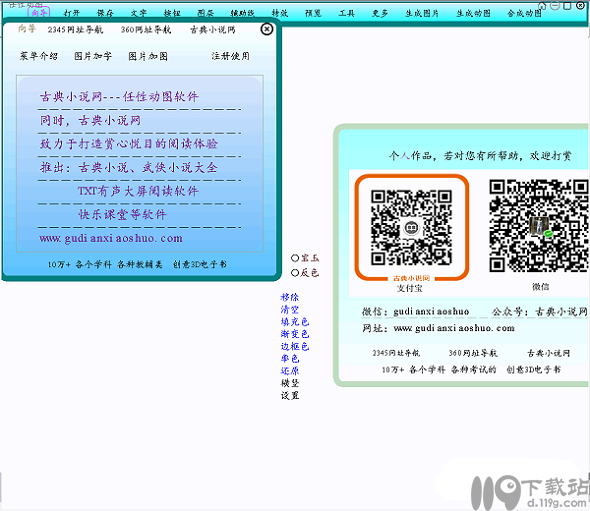
Task: Open purple www.gudianxiaoshuo.com link in guide panel
Action: tap(111, 238)
